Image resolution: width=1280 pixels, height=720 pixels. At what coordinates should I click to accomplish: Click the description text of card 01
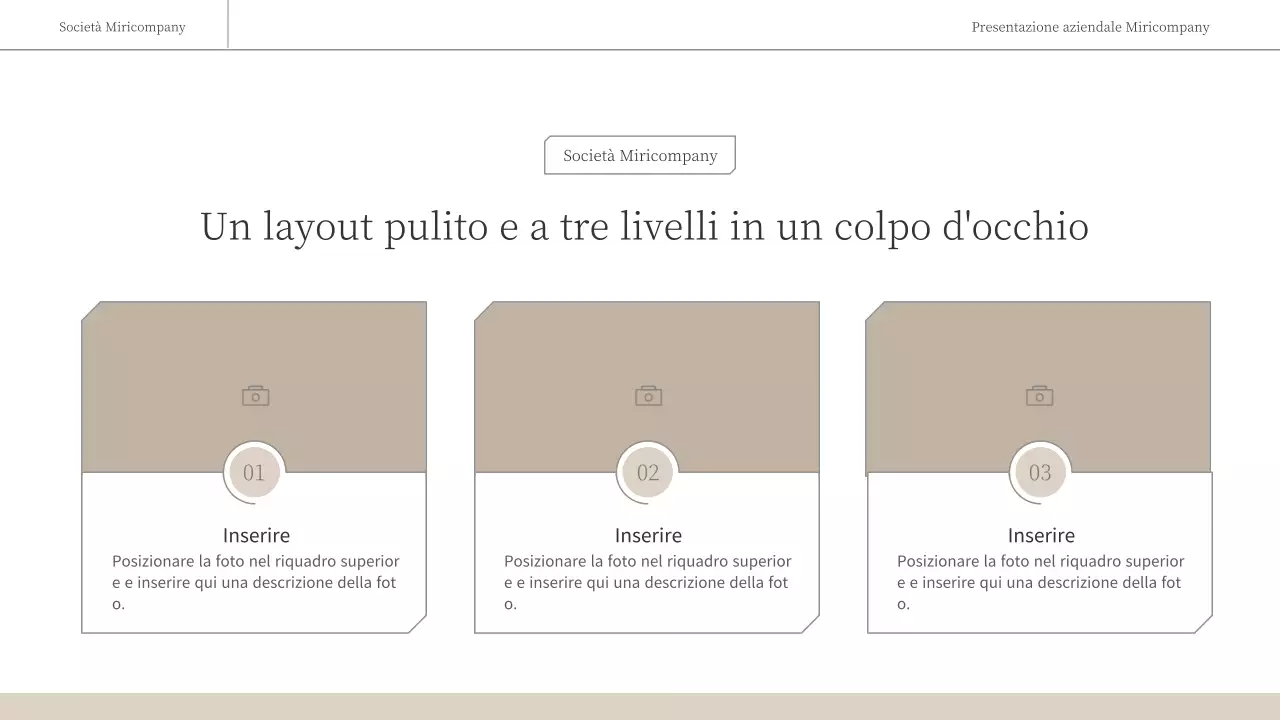tap(257, 582)
